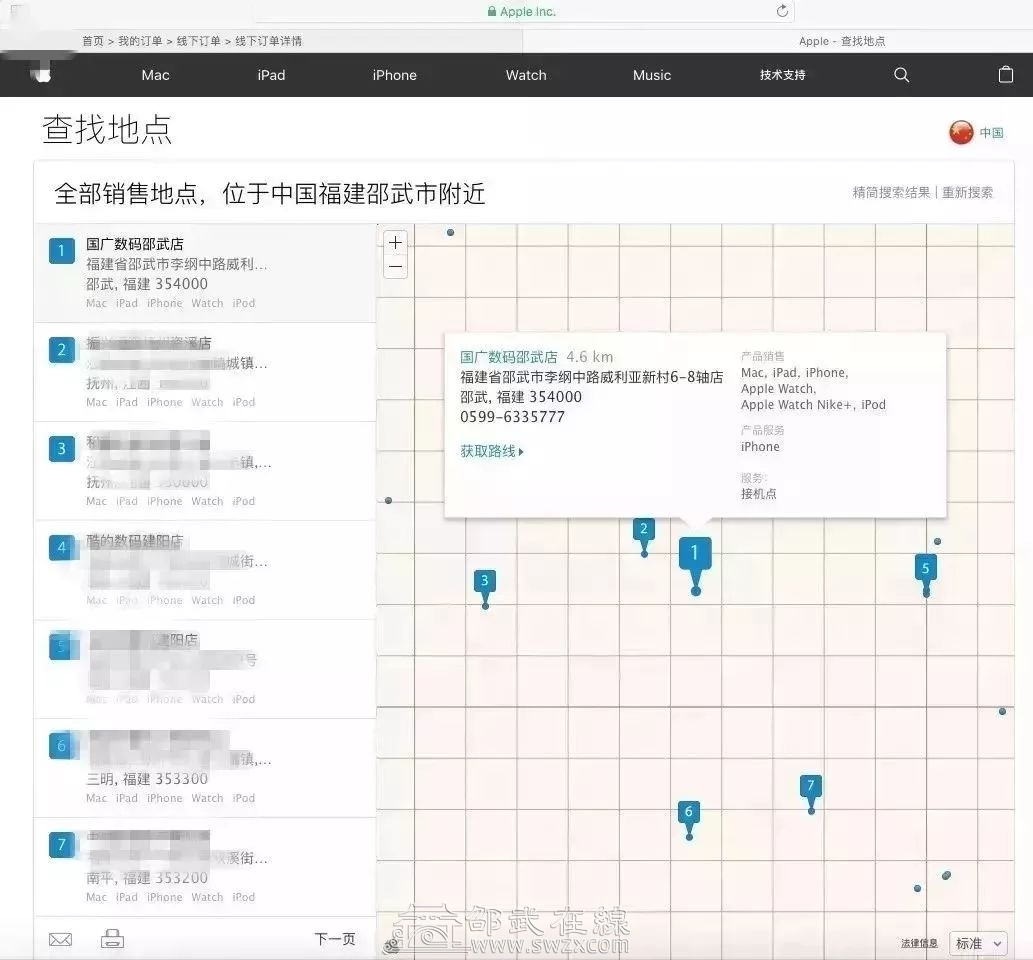Open the shopping bag icon
The width and height of the screenshot is (1033, 960).
(x=1006, y=75)
